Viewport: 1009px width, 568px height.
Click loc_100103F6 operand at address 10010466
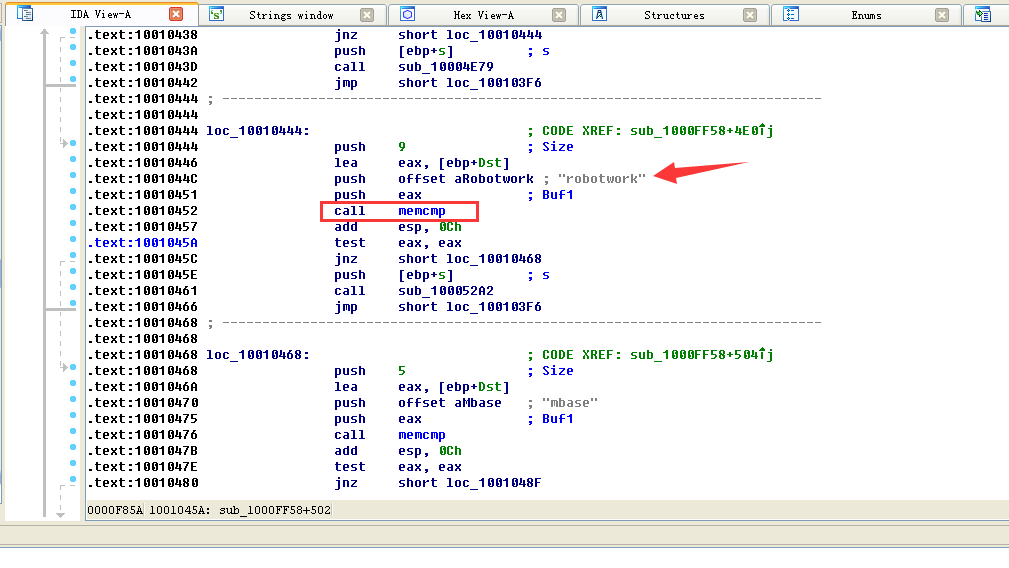coord(494,307)
